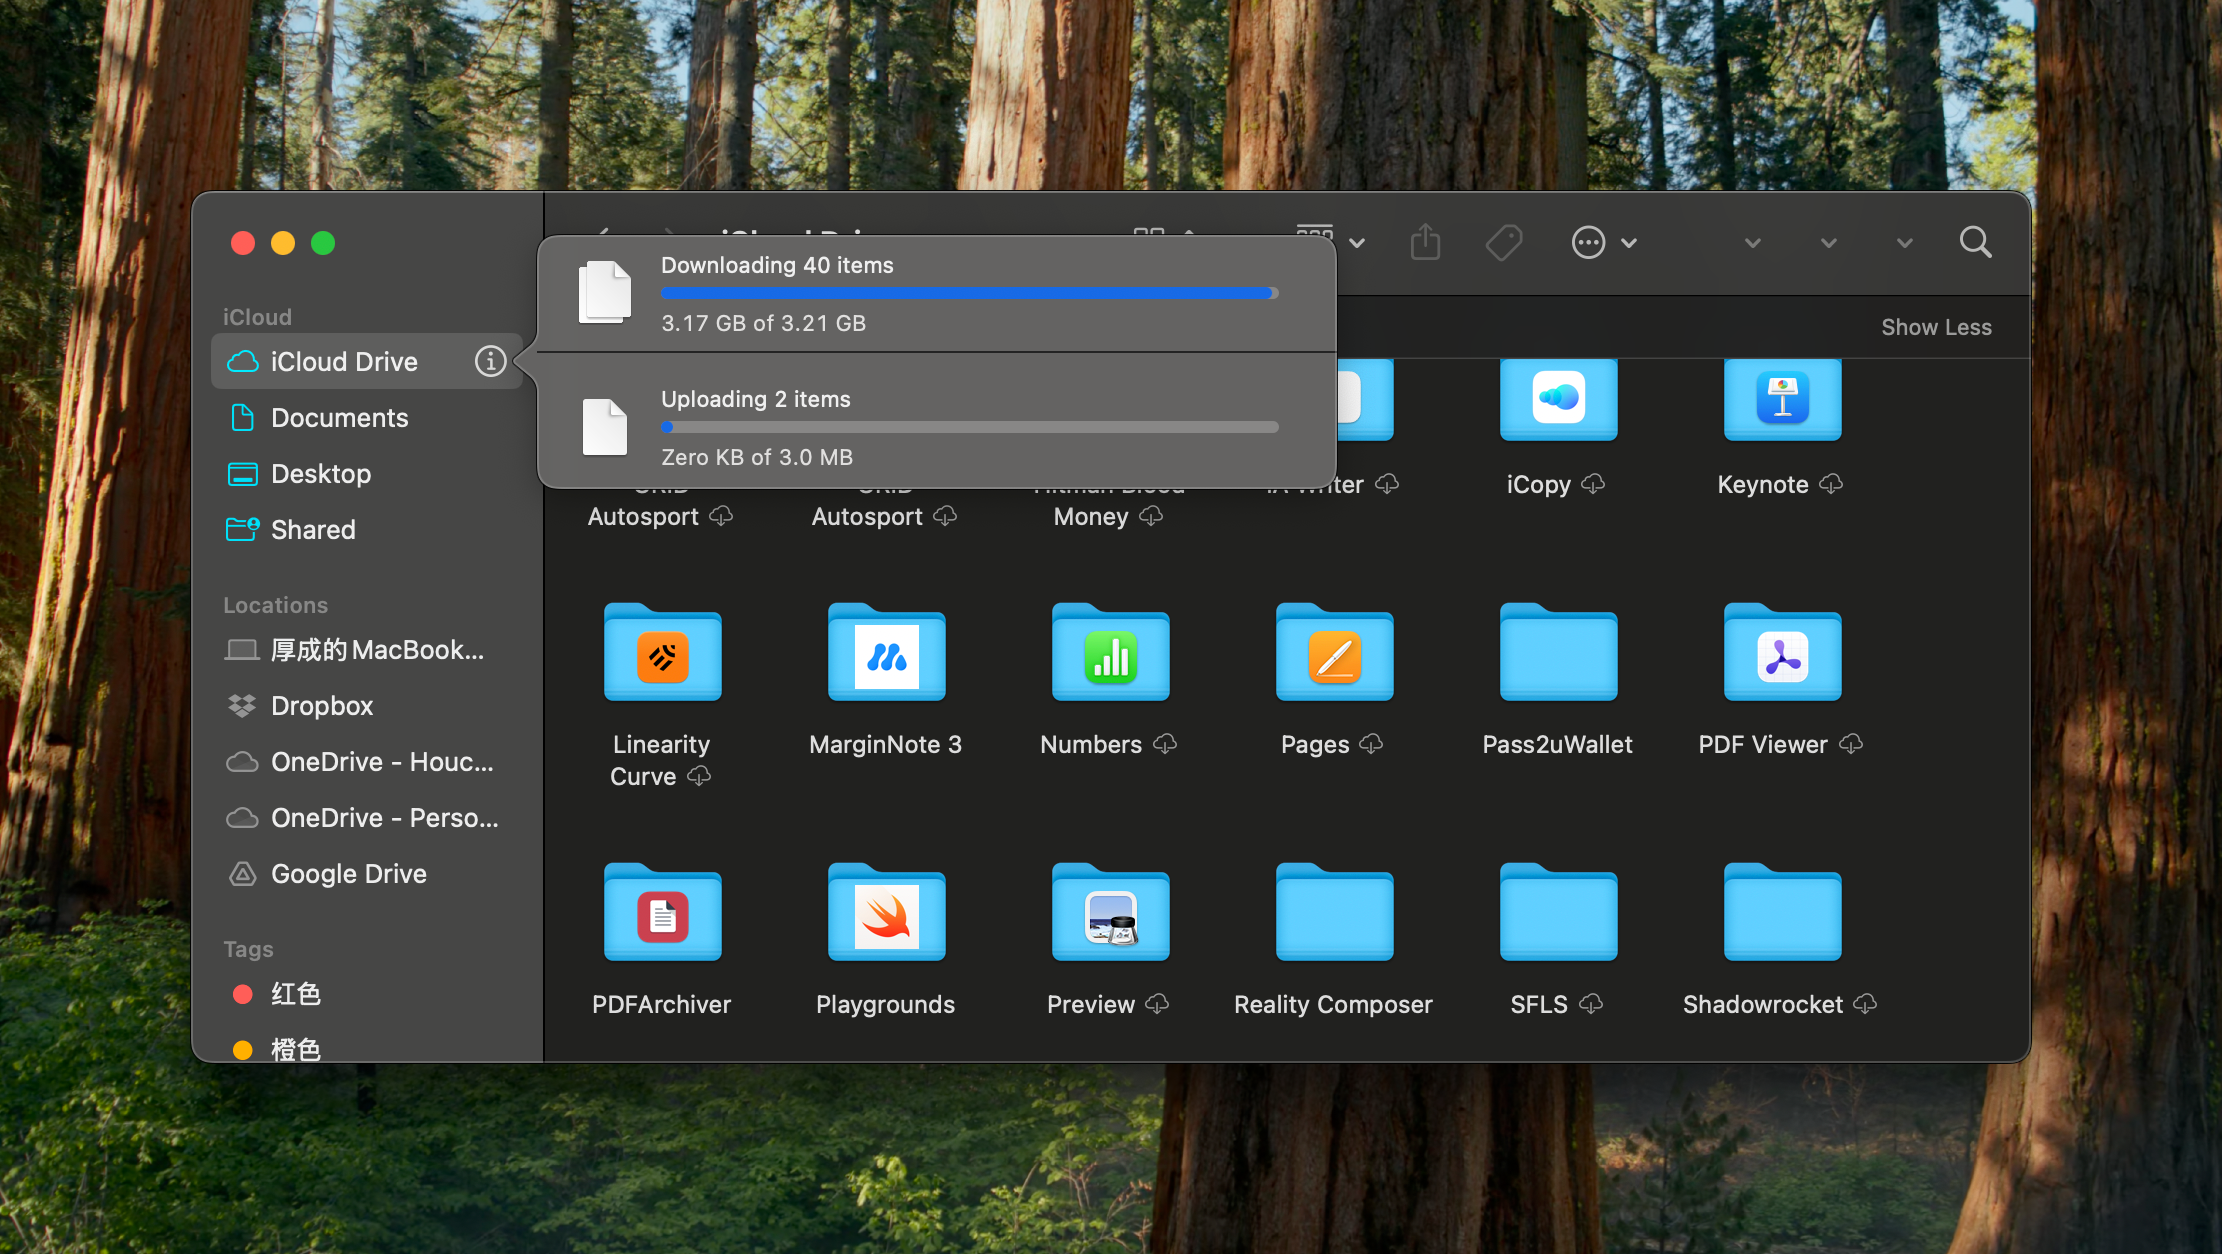
Task: Click the Downloading 40 items progress bar
Action: pyautogui.click(x=968, y=293)
